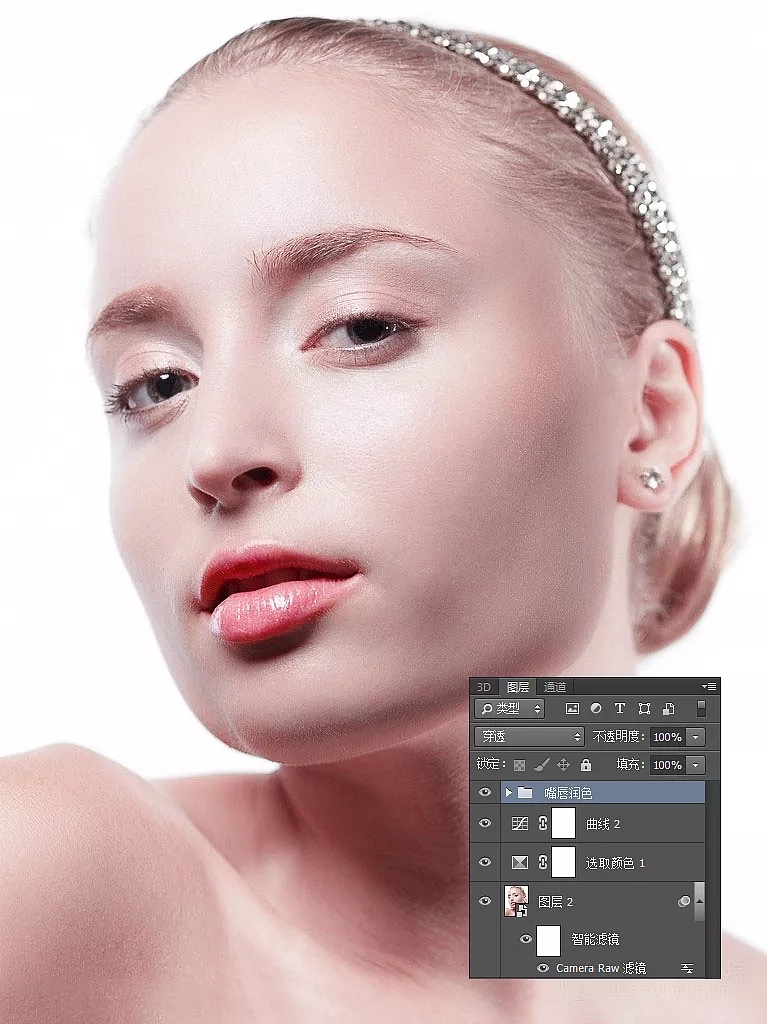
Task: Filter layers by pixel image icon
Action: pyautogui.click(x=572, y=709)
